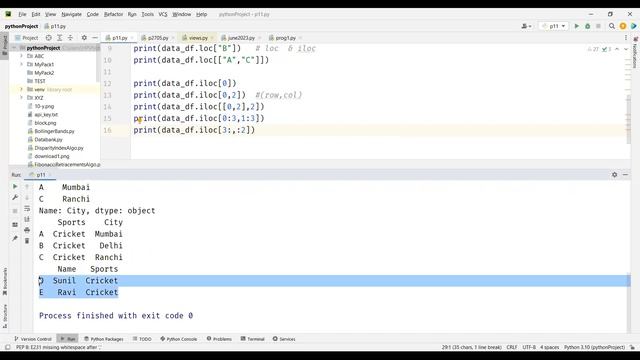
Task: Open Python 3.10 interpreter selector
Action: pos(594,347)
